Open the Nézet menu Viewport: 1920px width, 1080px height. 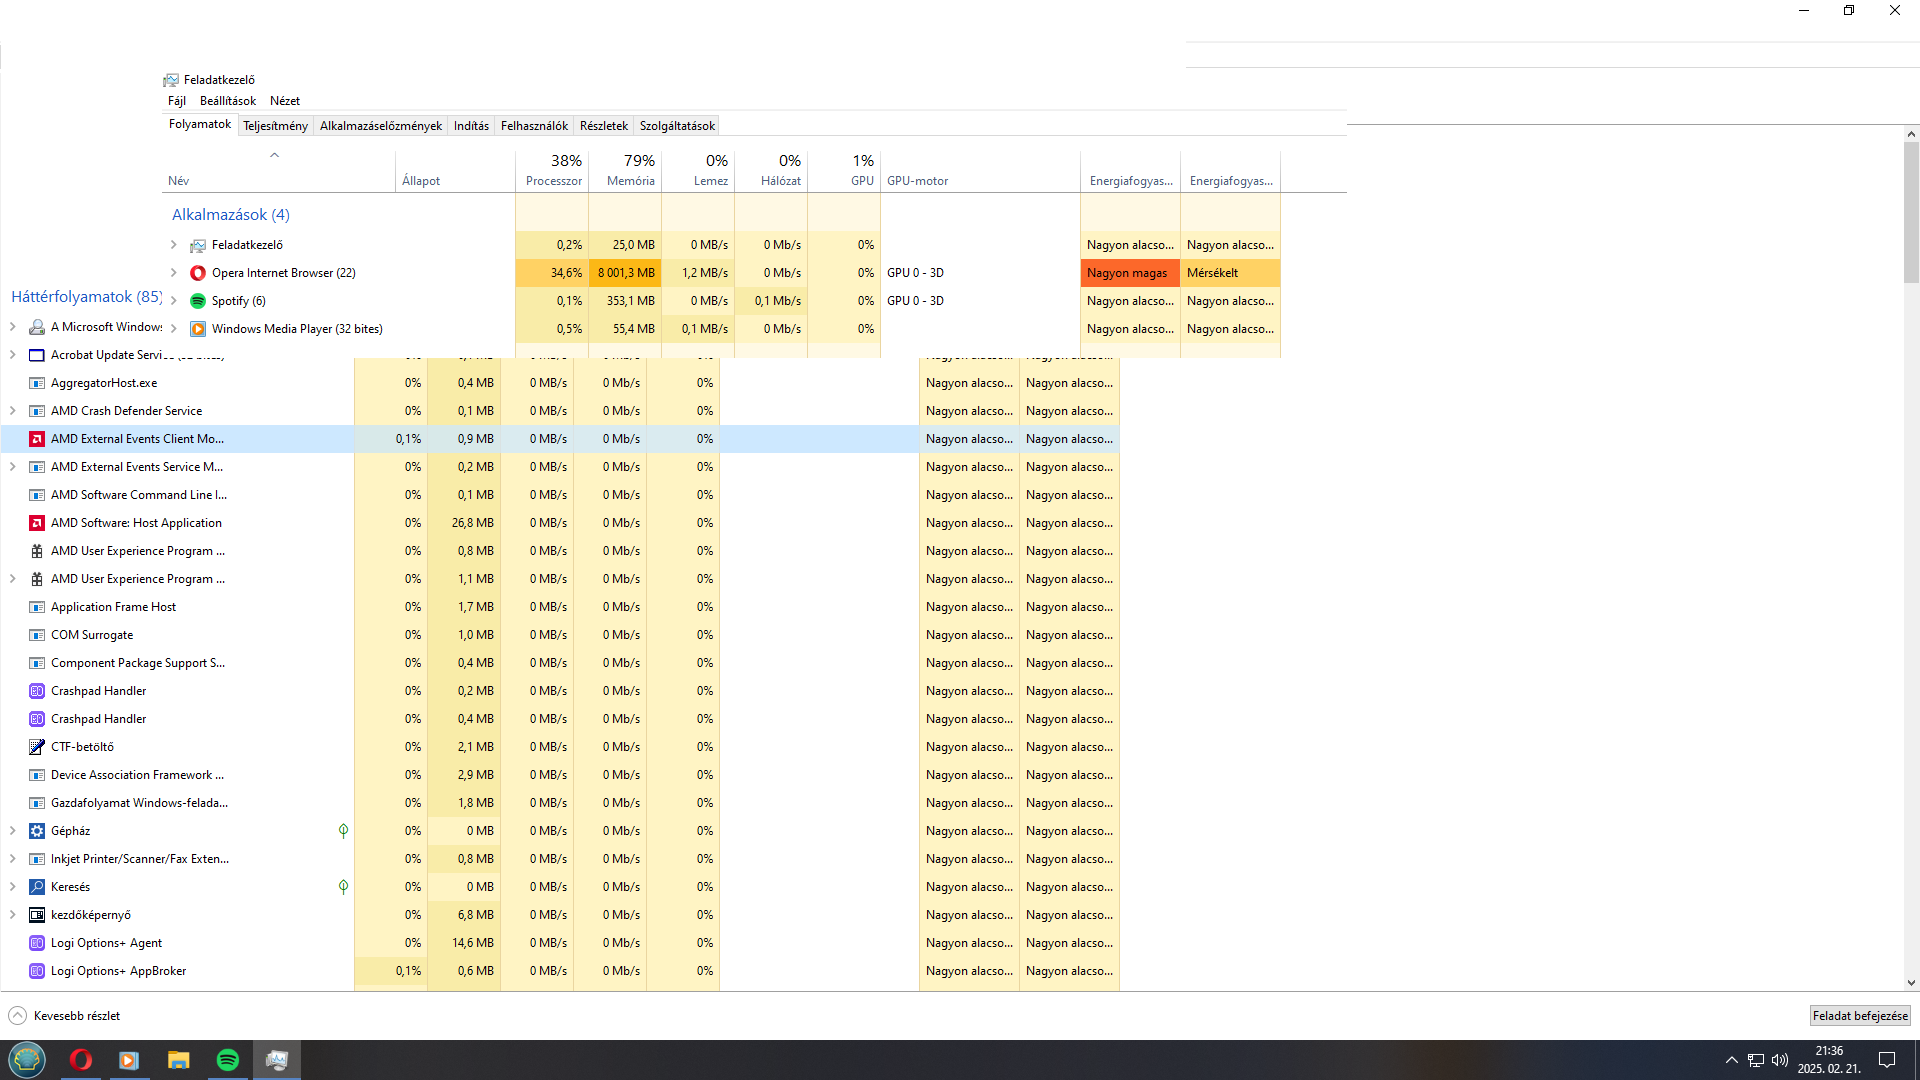point(285,101)
